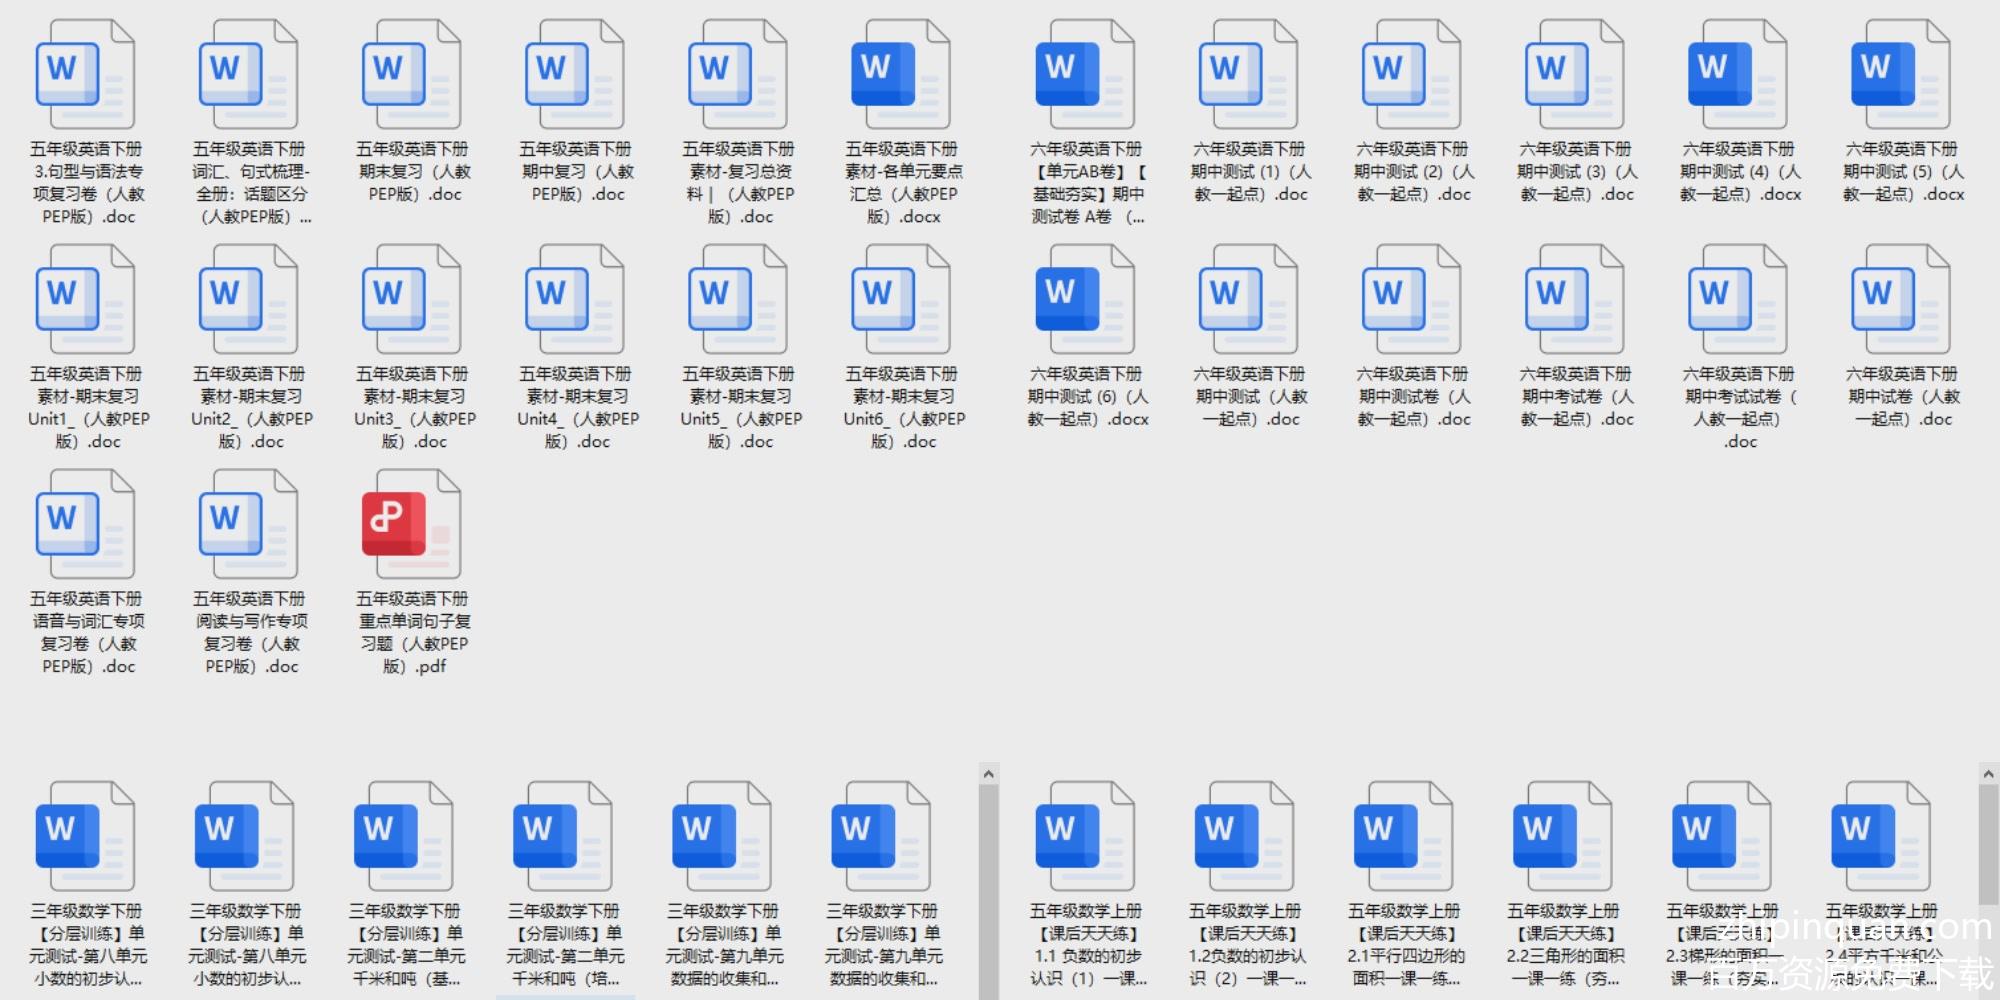Select 五年级数学上册 2.3梯形的面积 document
This screenshot has width=2000, height=1000.
point(1722,885)
